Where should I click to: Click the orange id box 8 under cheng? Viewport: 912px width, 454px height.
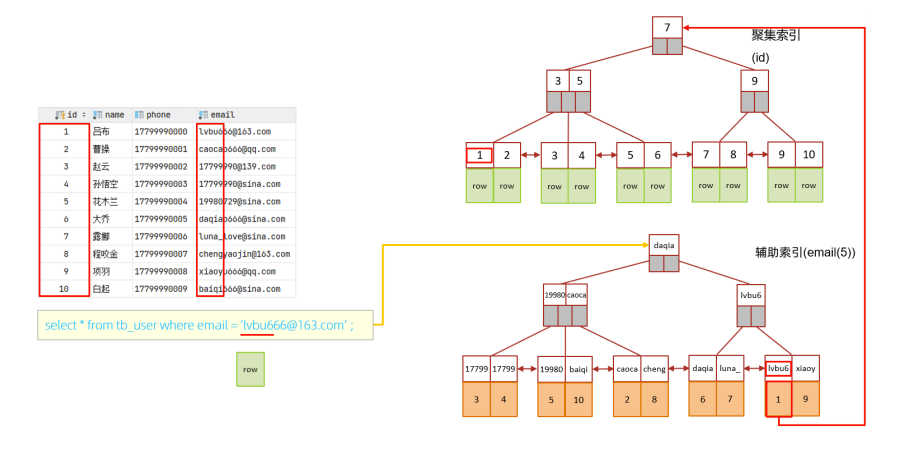654,400
